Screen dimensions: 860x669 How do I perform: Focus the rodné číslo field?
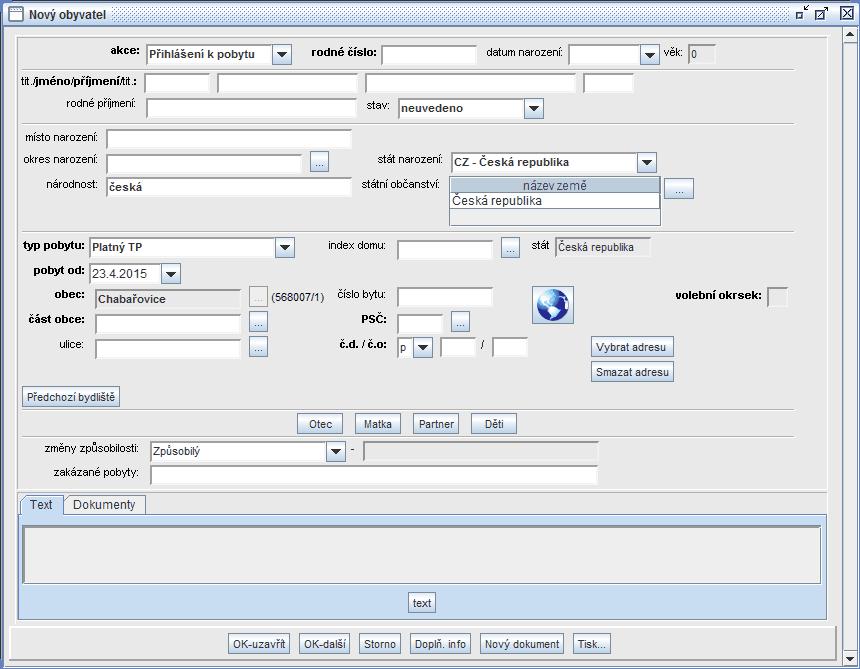coord(429,55)
